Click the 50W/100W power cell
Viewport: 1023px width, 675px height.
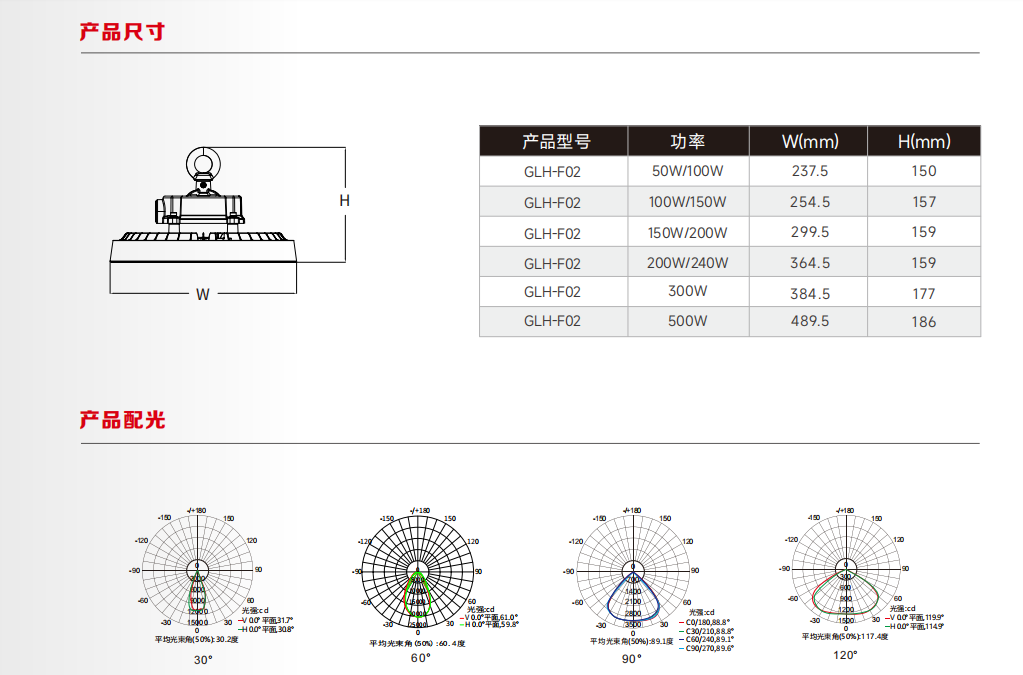pos(687,171)
